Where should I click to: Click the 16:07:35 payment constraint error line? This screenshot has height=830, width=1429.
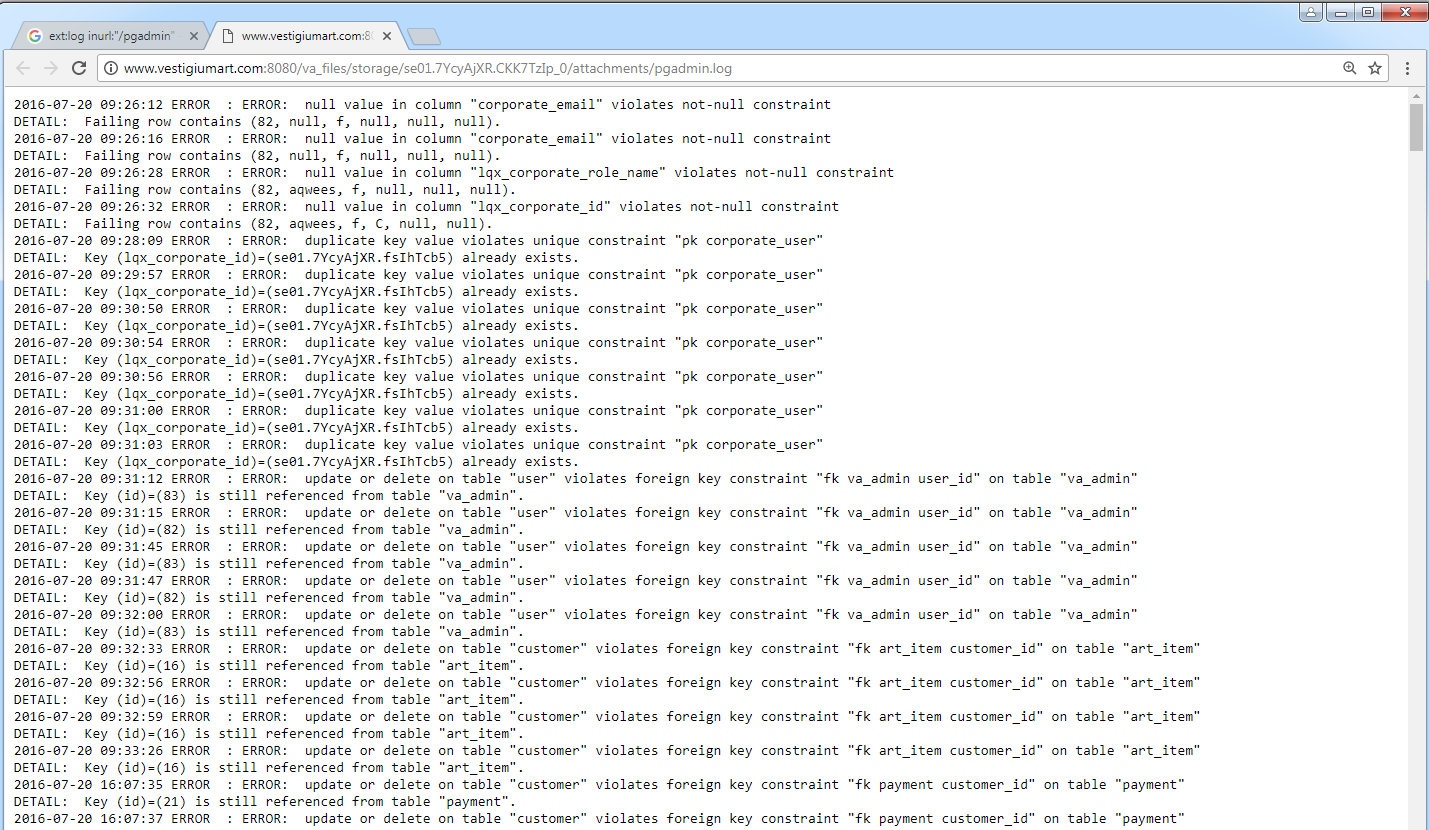point(600,784)
